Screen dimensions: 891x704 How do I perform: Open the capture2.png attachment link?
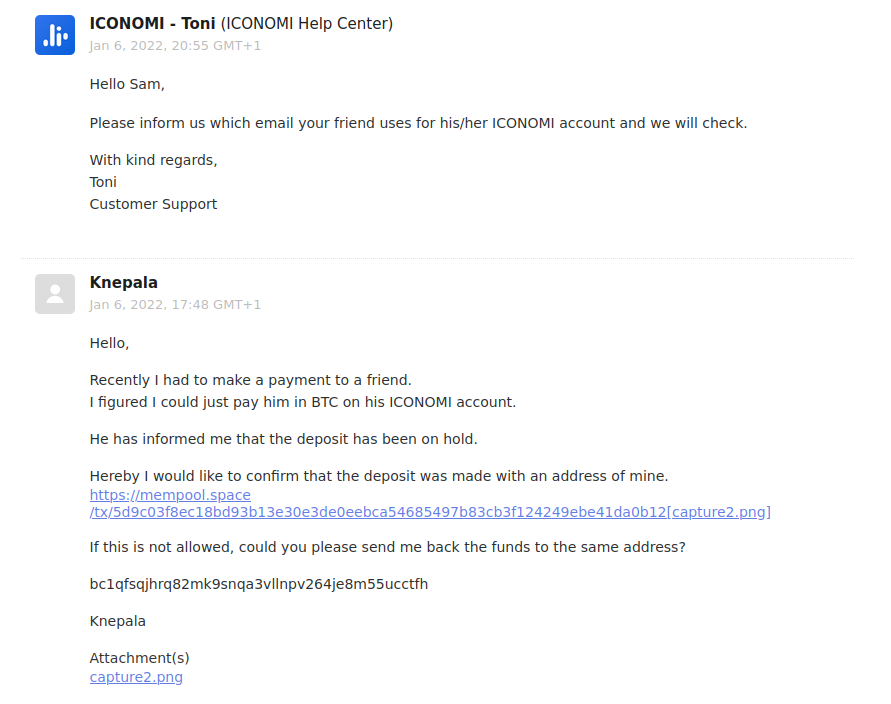pos(136,677)
